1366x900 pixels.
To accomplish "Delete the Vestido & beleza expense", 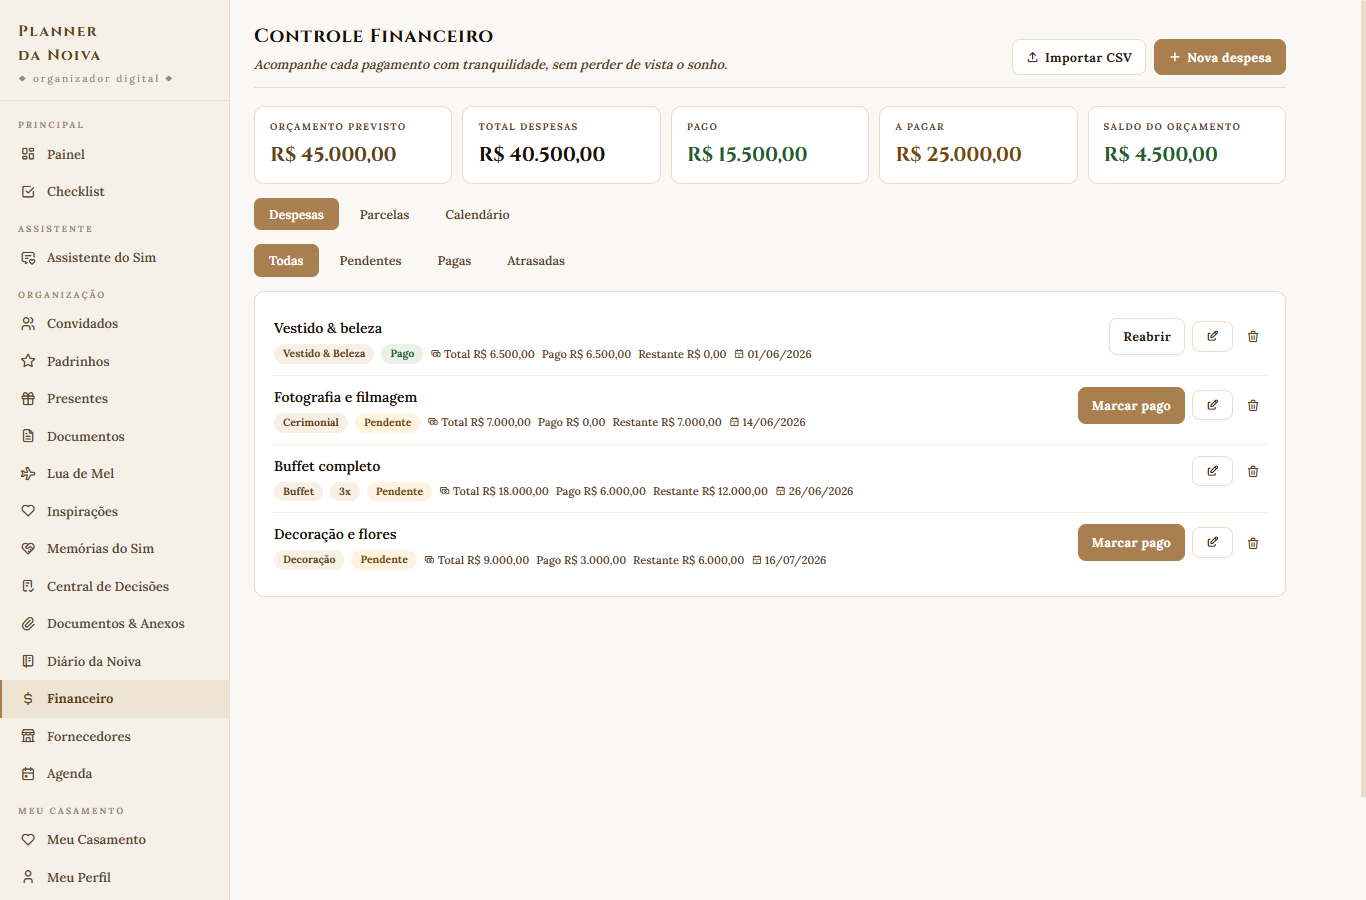I will click(x=1253, y=337).
